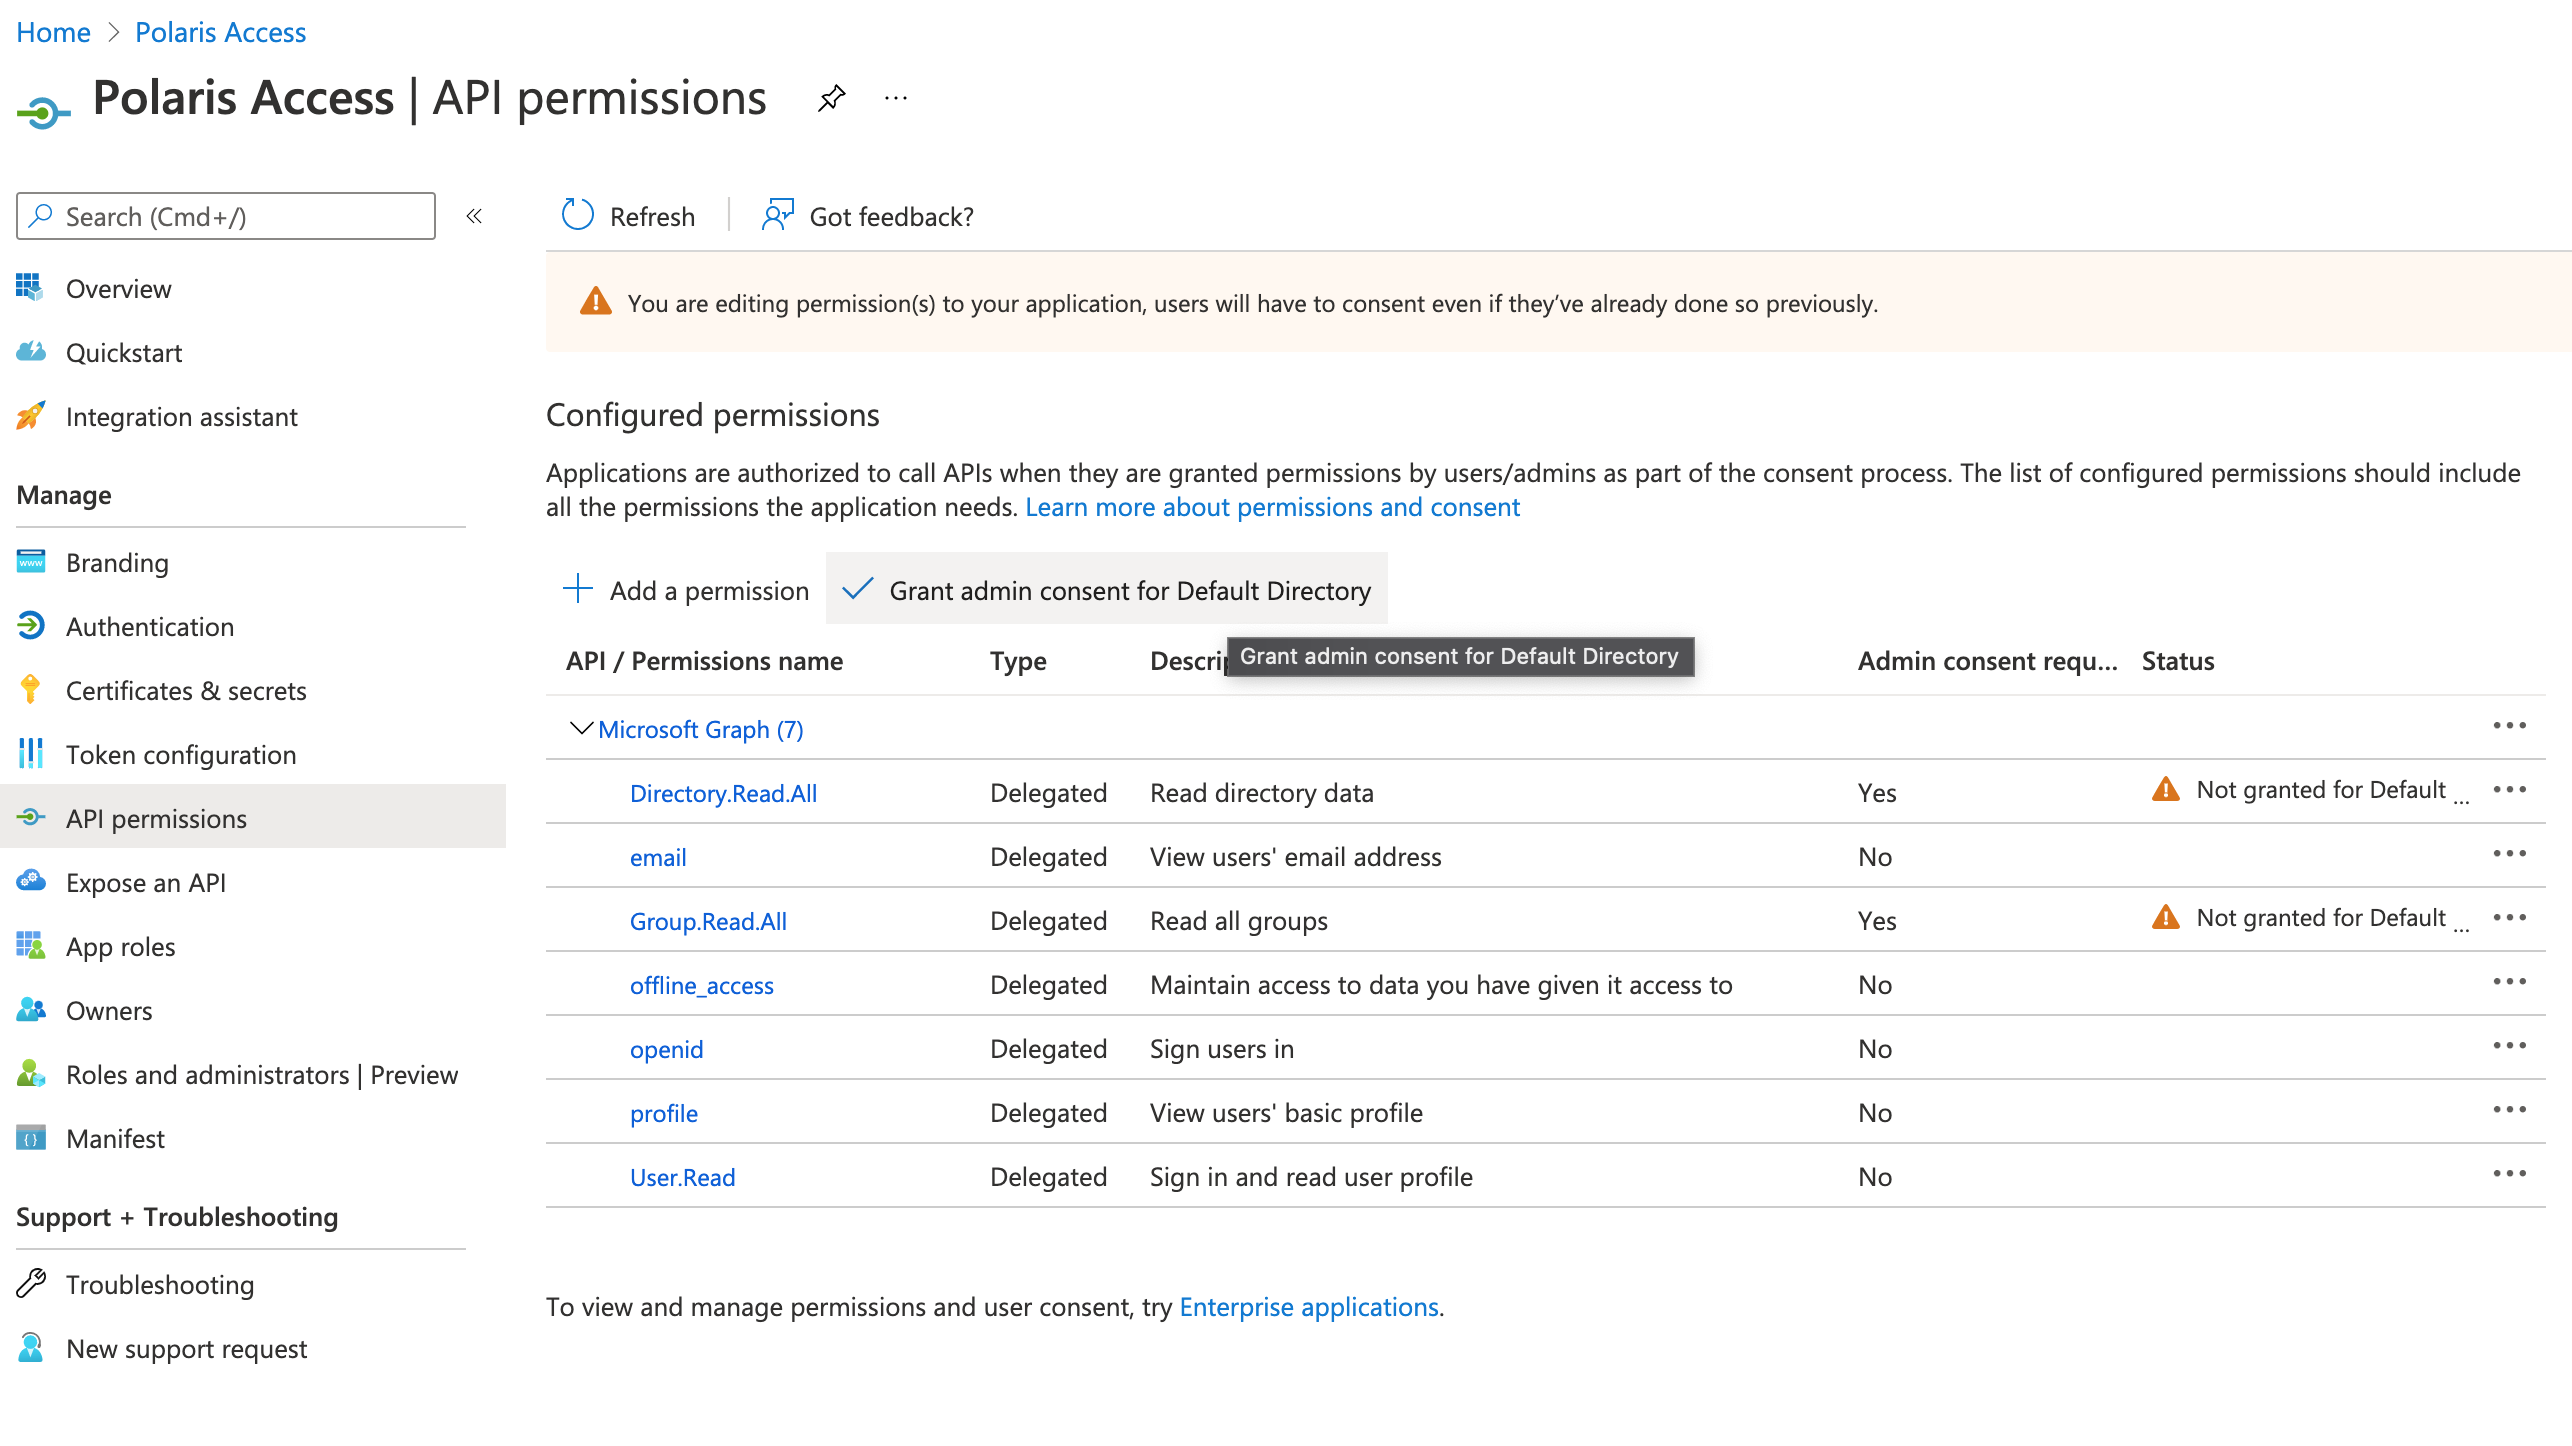Pin the Polaris Access blade
Image resolution: width=2572 pixels, height=1446 pixels.
(x=831, y=98)
